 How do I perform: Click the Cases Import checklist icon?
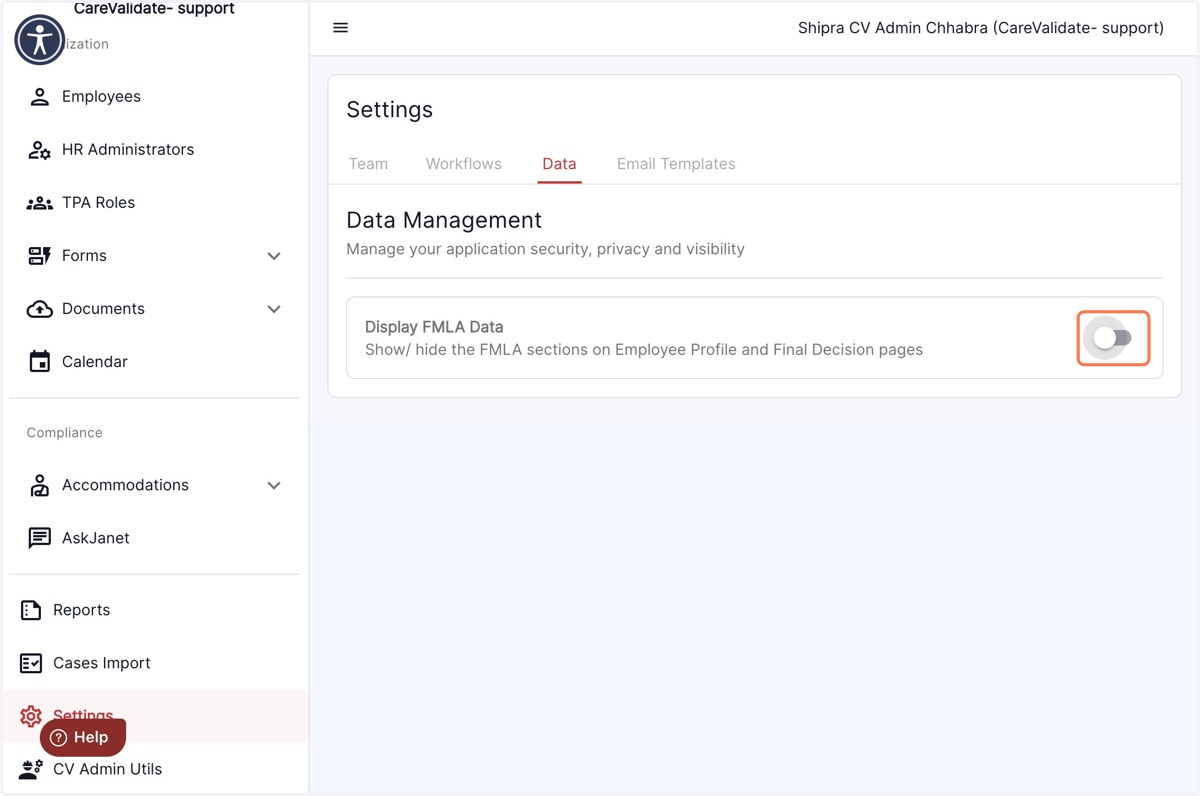31,663
